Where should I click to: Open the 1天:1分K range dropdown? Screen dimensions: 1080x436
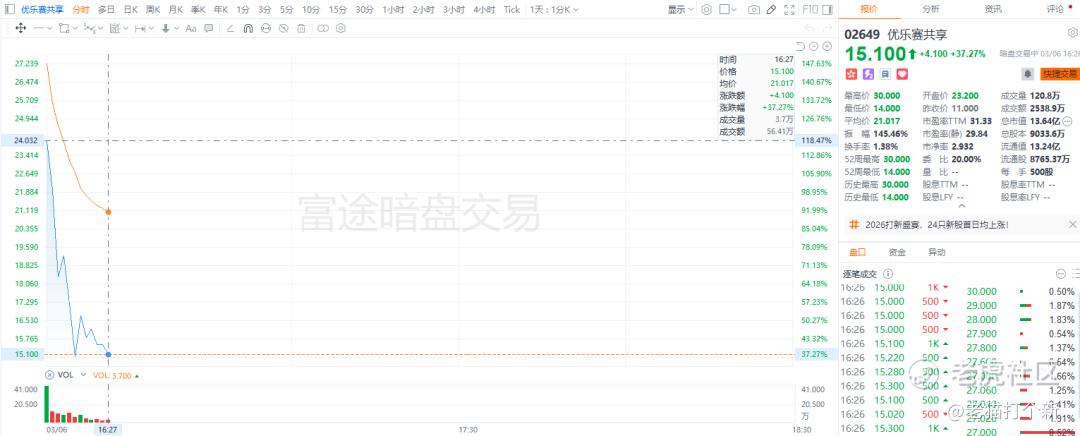[554, 10]
